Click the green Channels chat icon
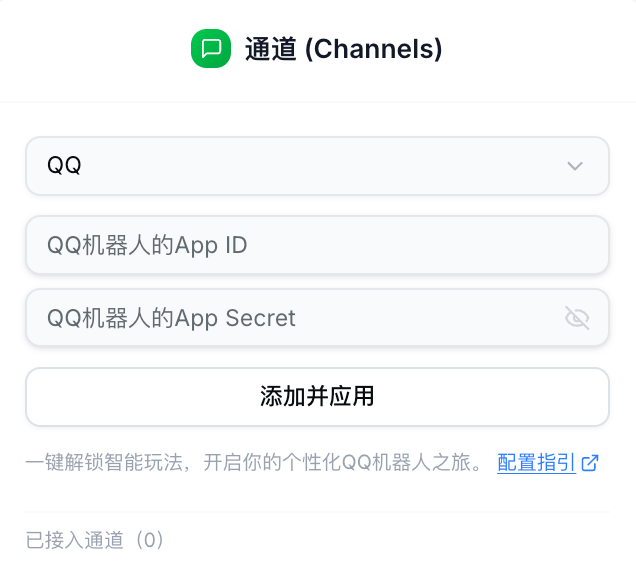 210,49
